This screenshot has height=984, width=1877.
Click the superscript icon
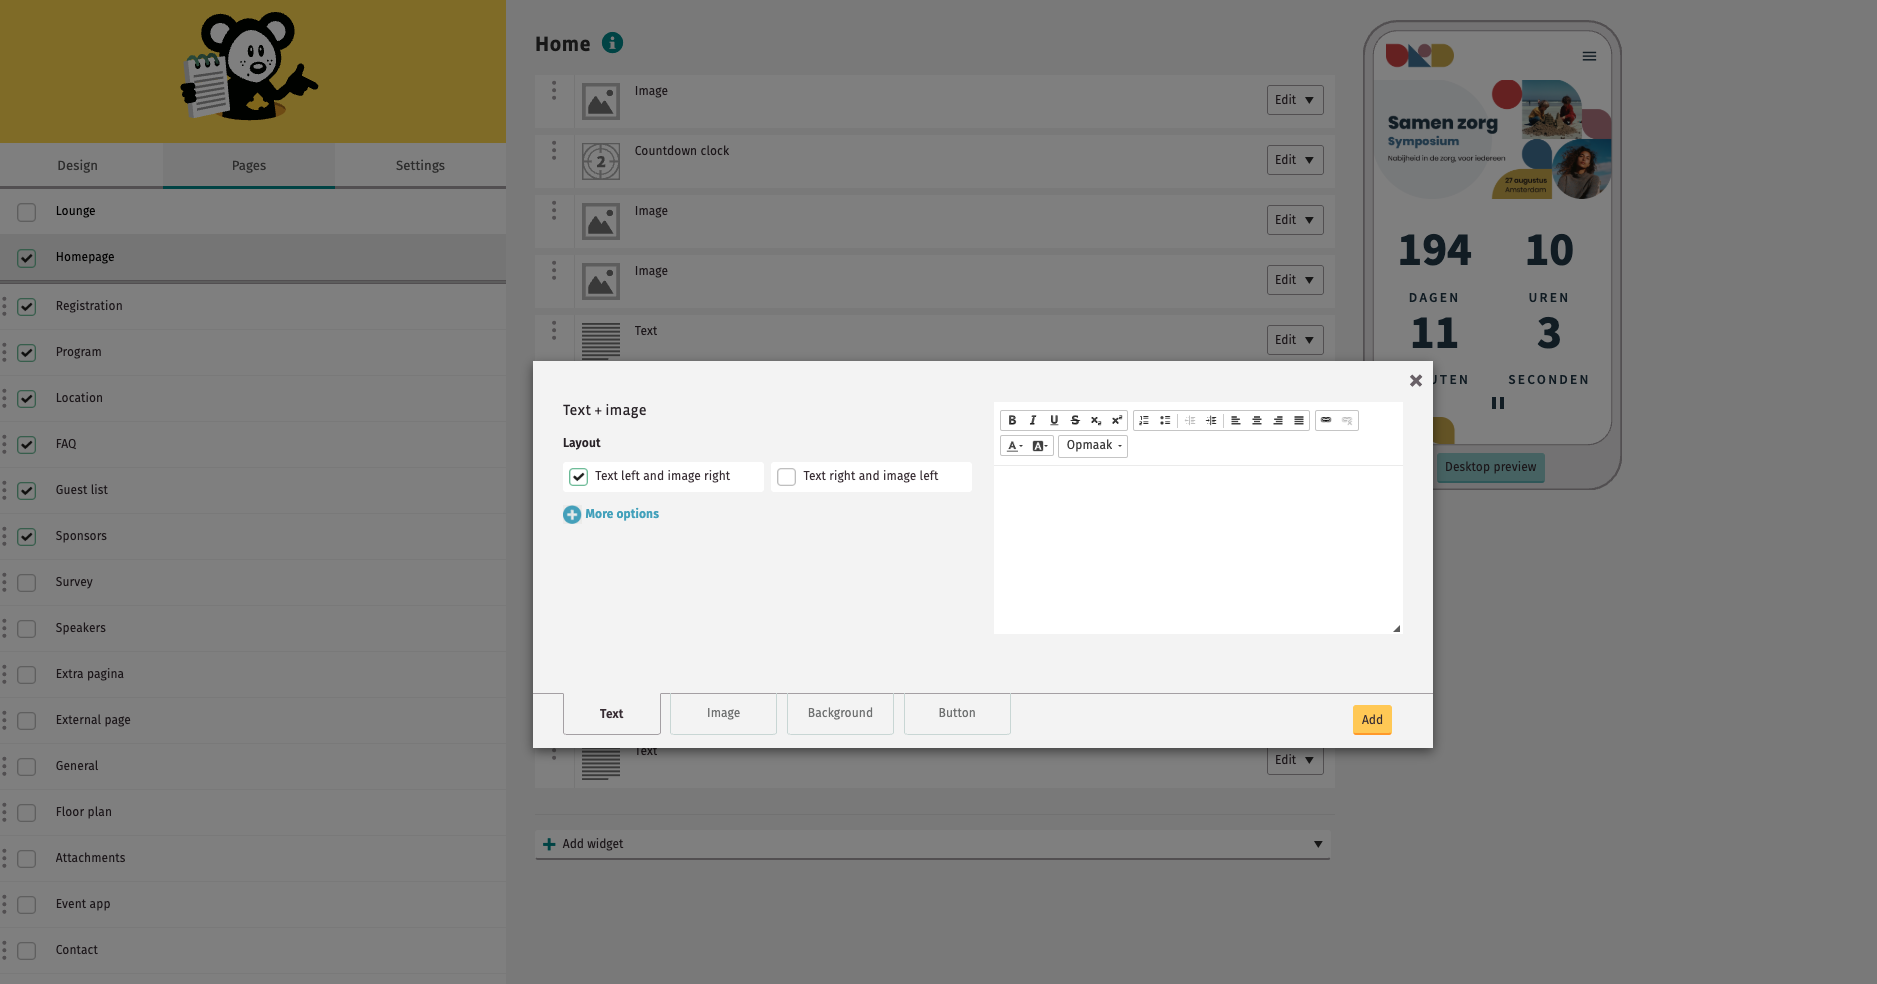pos(1117,421)
